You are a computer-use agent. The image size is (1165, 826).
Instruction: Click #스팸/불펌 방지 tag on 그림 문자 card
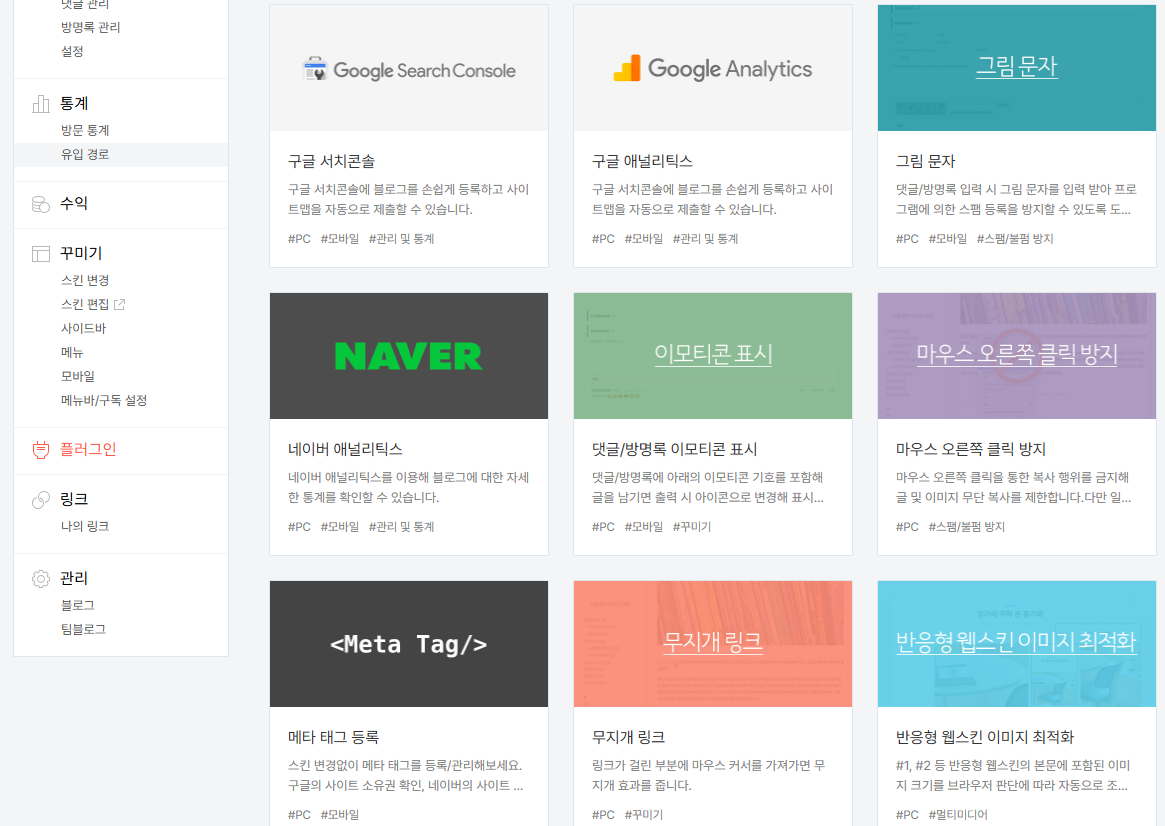click(x=1015, y=239)
